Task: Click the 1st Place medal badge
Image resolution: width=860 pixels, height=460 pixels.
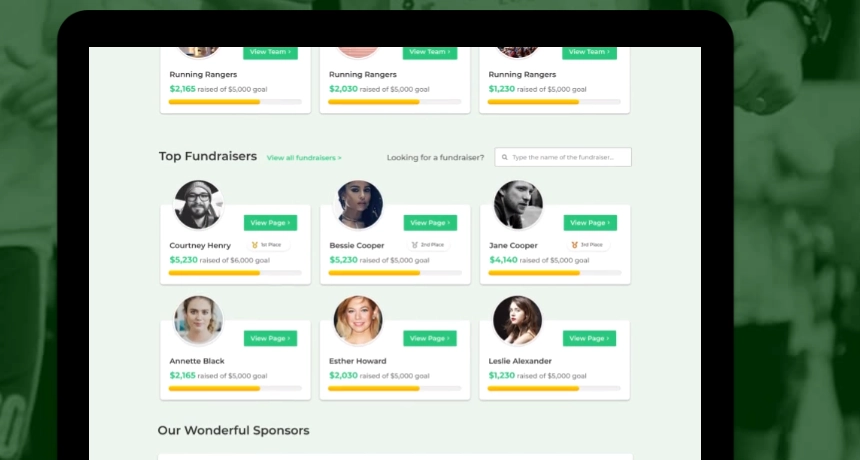Action: pyautogui.click(x=267, y=245)
